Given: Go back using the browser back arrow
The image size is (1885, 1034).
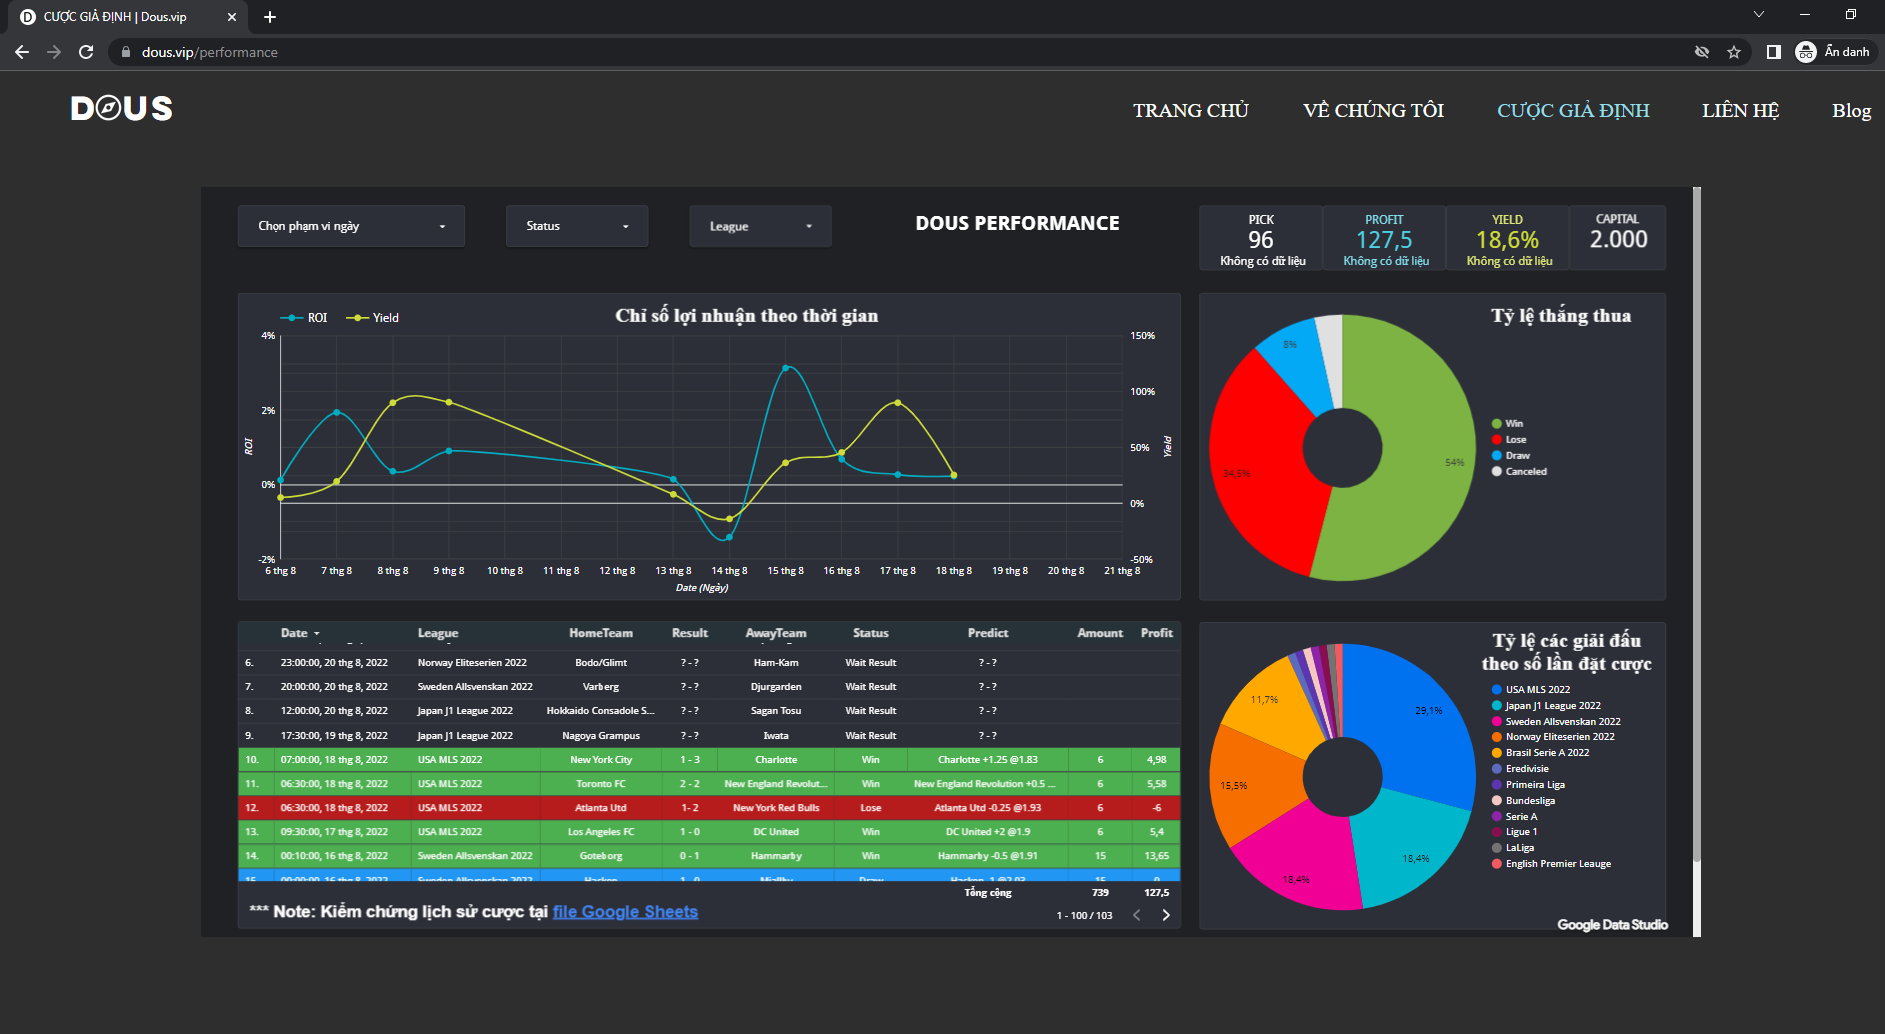Looking at the screenshot, I should point(22,52).
